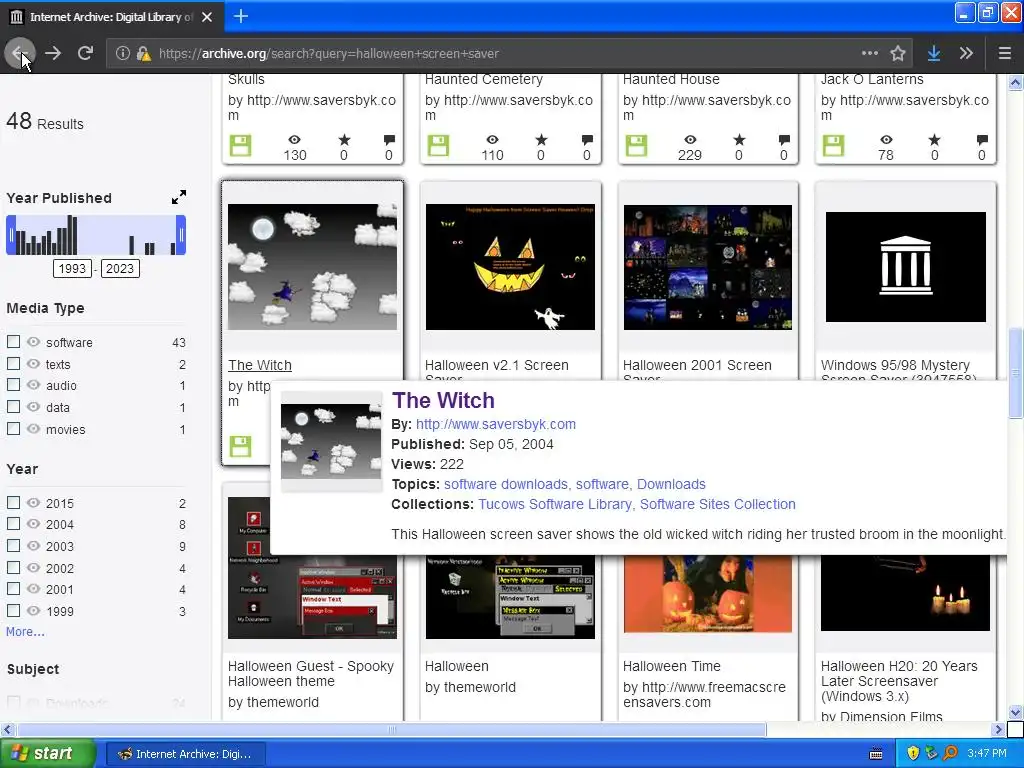Image resolution: width=1024 pixels, height=768 pixels.
Task: Show only software using its eye icon
Action: [x=33, y=342]
